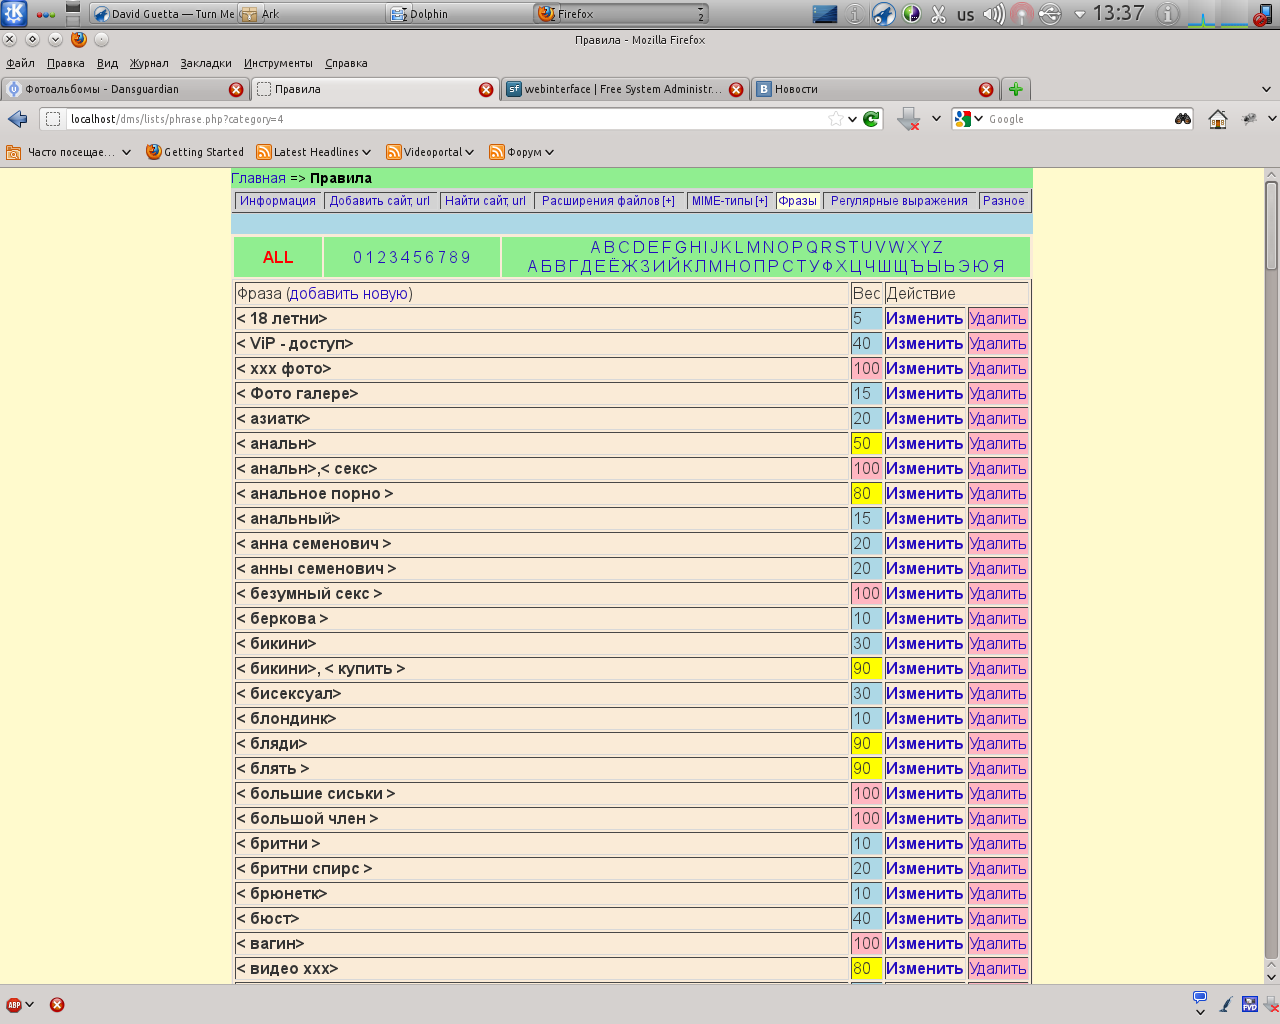Open Klipper clipboard with the scissors tray icon
1280x1024 pixels.
pos(937,15)
